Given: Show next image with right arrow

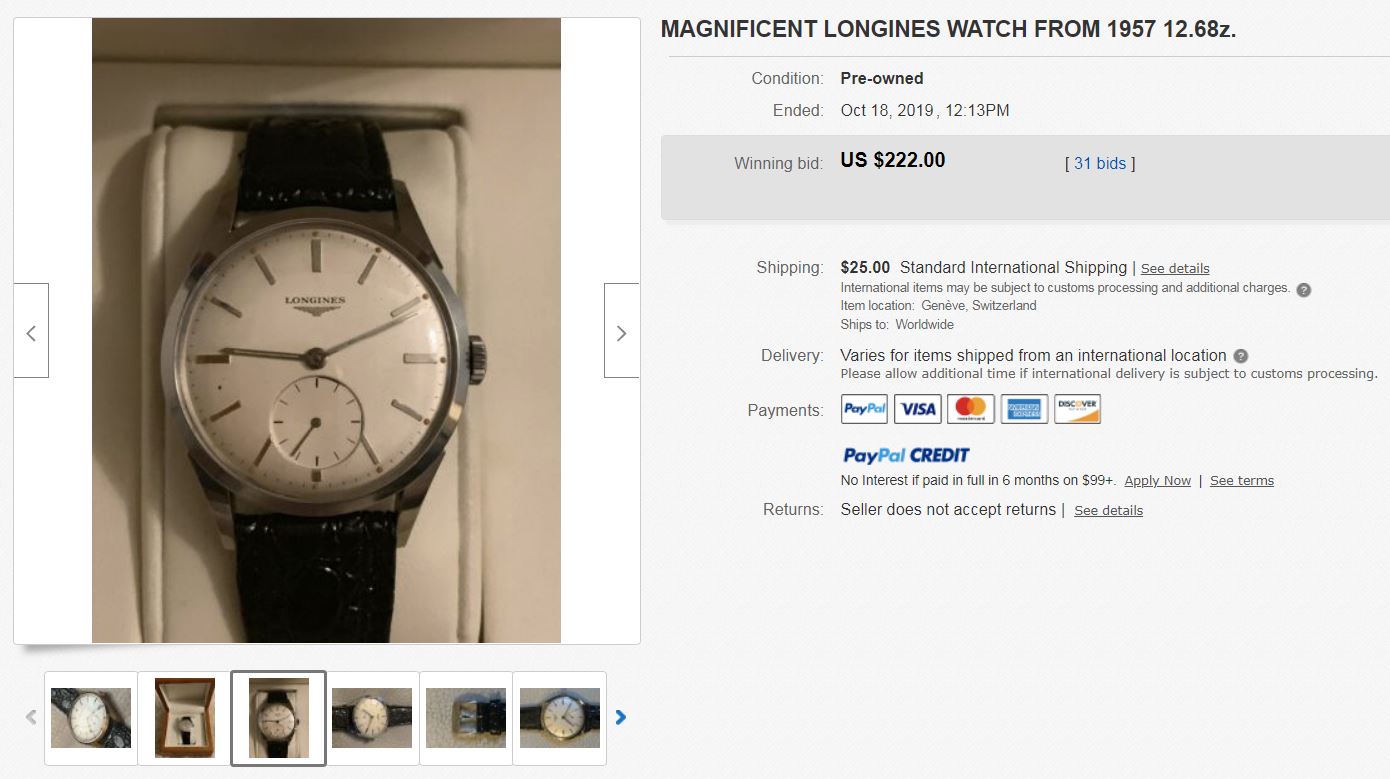Looking at the screenshot, I should coord(621,331).
